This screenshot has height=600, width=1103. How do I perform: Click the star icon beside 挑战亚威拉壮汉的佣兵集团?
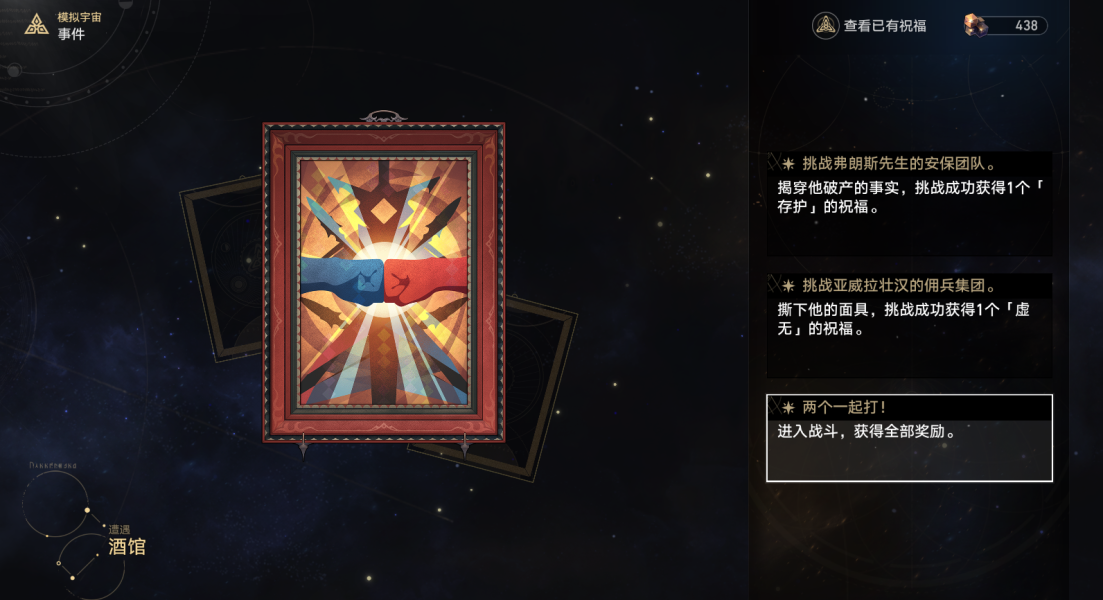(789, 286)
